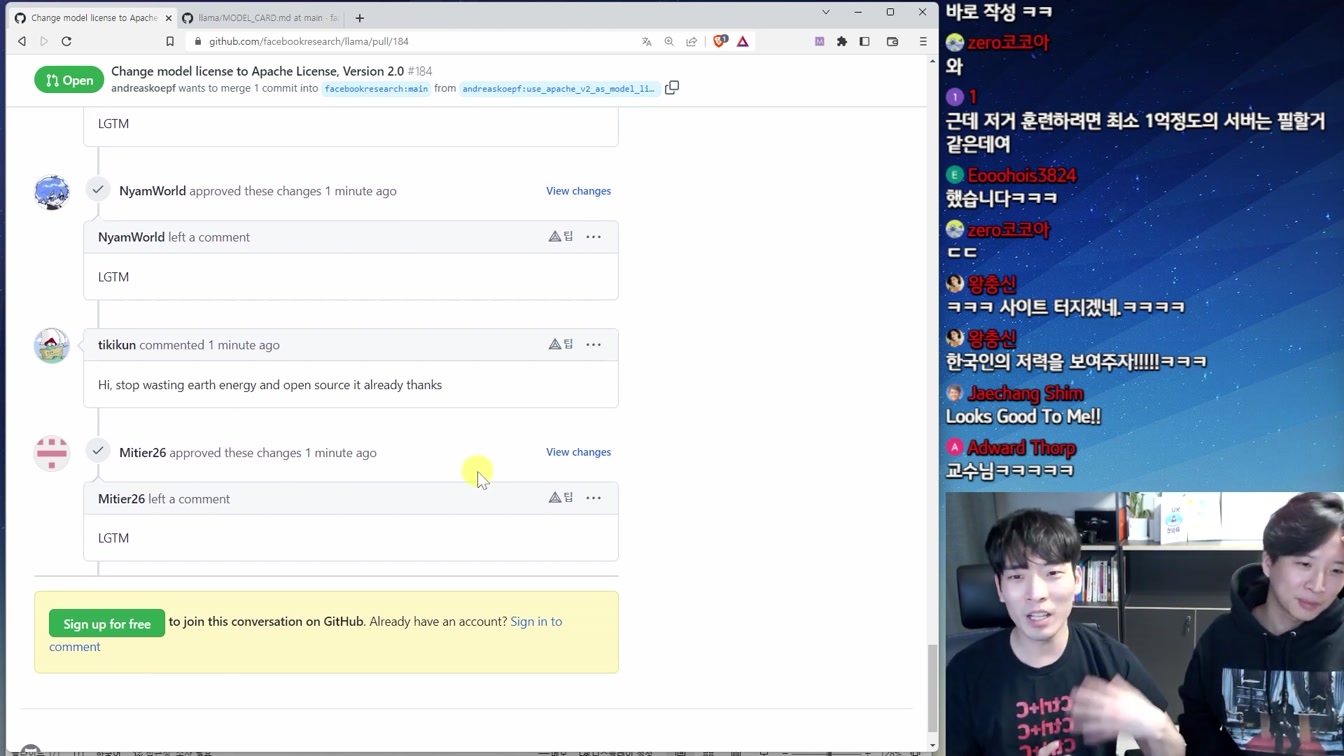Open the Extensions puzzle piece menu

pyautogui.click(x=842, y=41)
